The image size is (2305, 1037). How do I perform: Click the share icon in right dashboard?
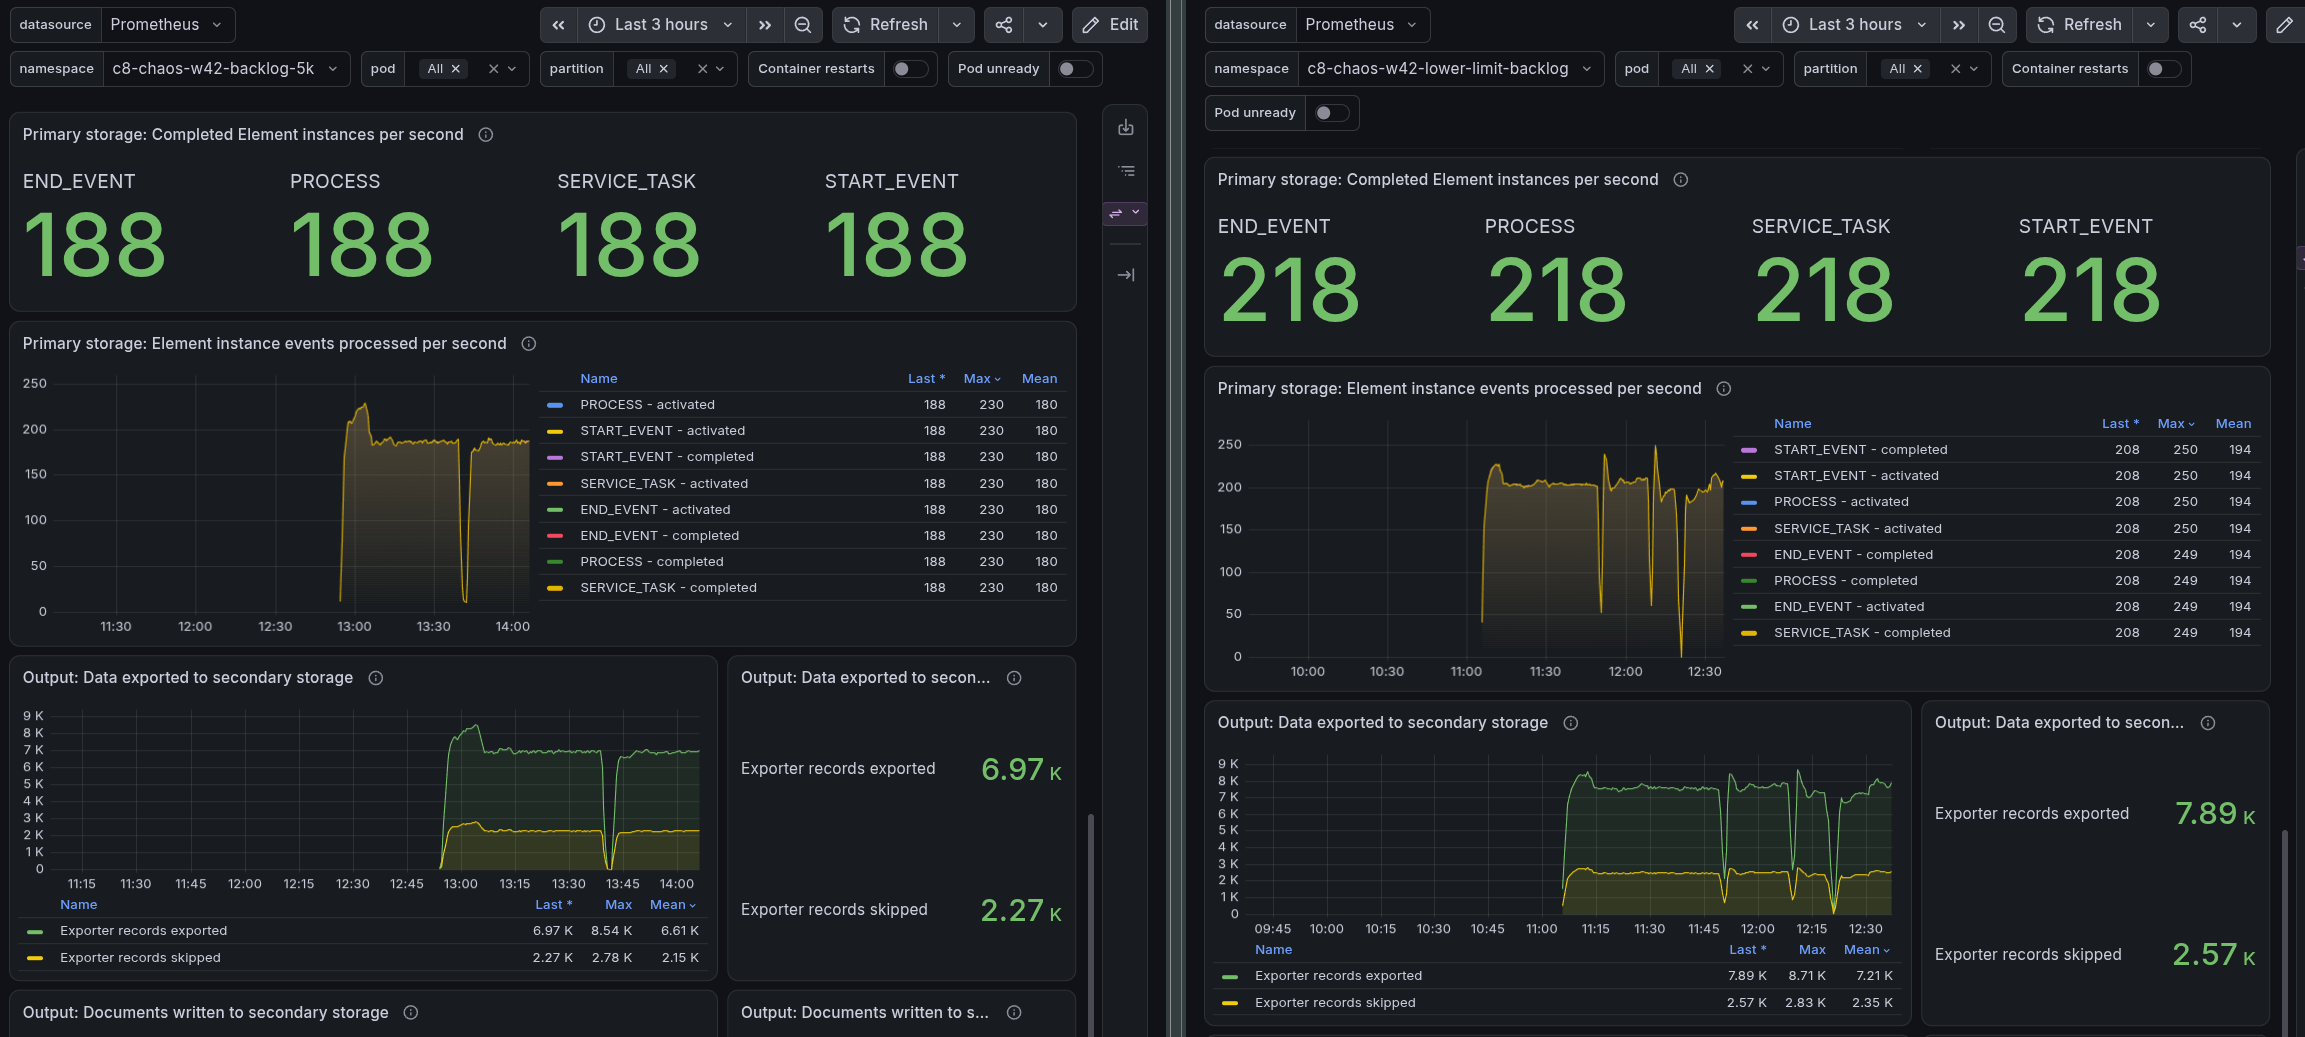click(x=2198, y=25)
